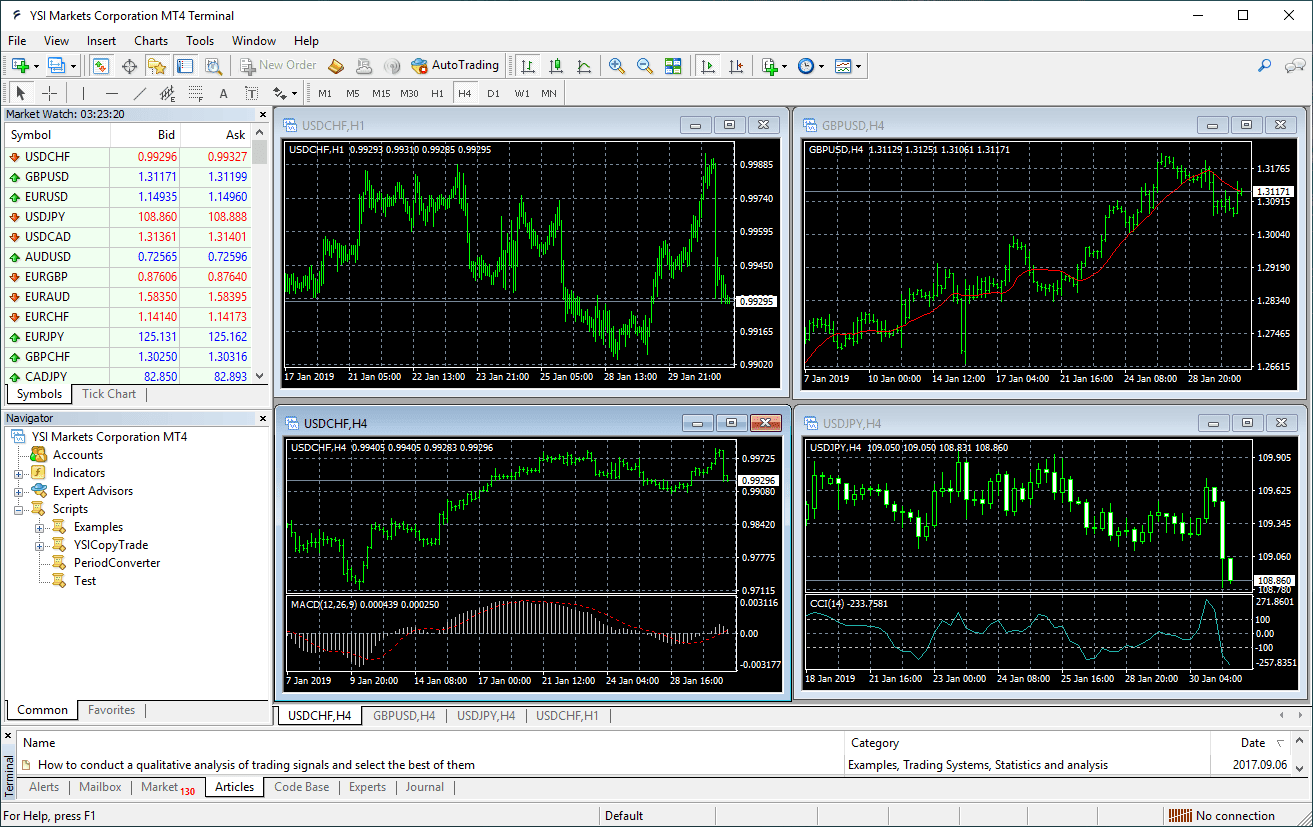Open the Profiles dropdown arrow
Screen dimensions: 1313x827
[x=72, y=66]
